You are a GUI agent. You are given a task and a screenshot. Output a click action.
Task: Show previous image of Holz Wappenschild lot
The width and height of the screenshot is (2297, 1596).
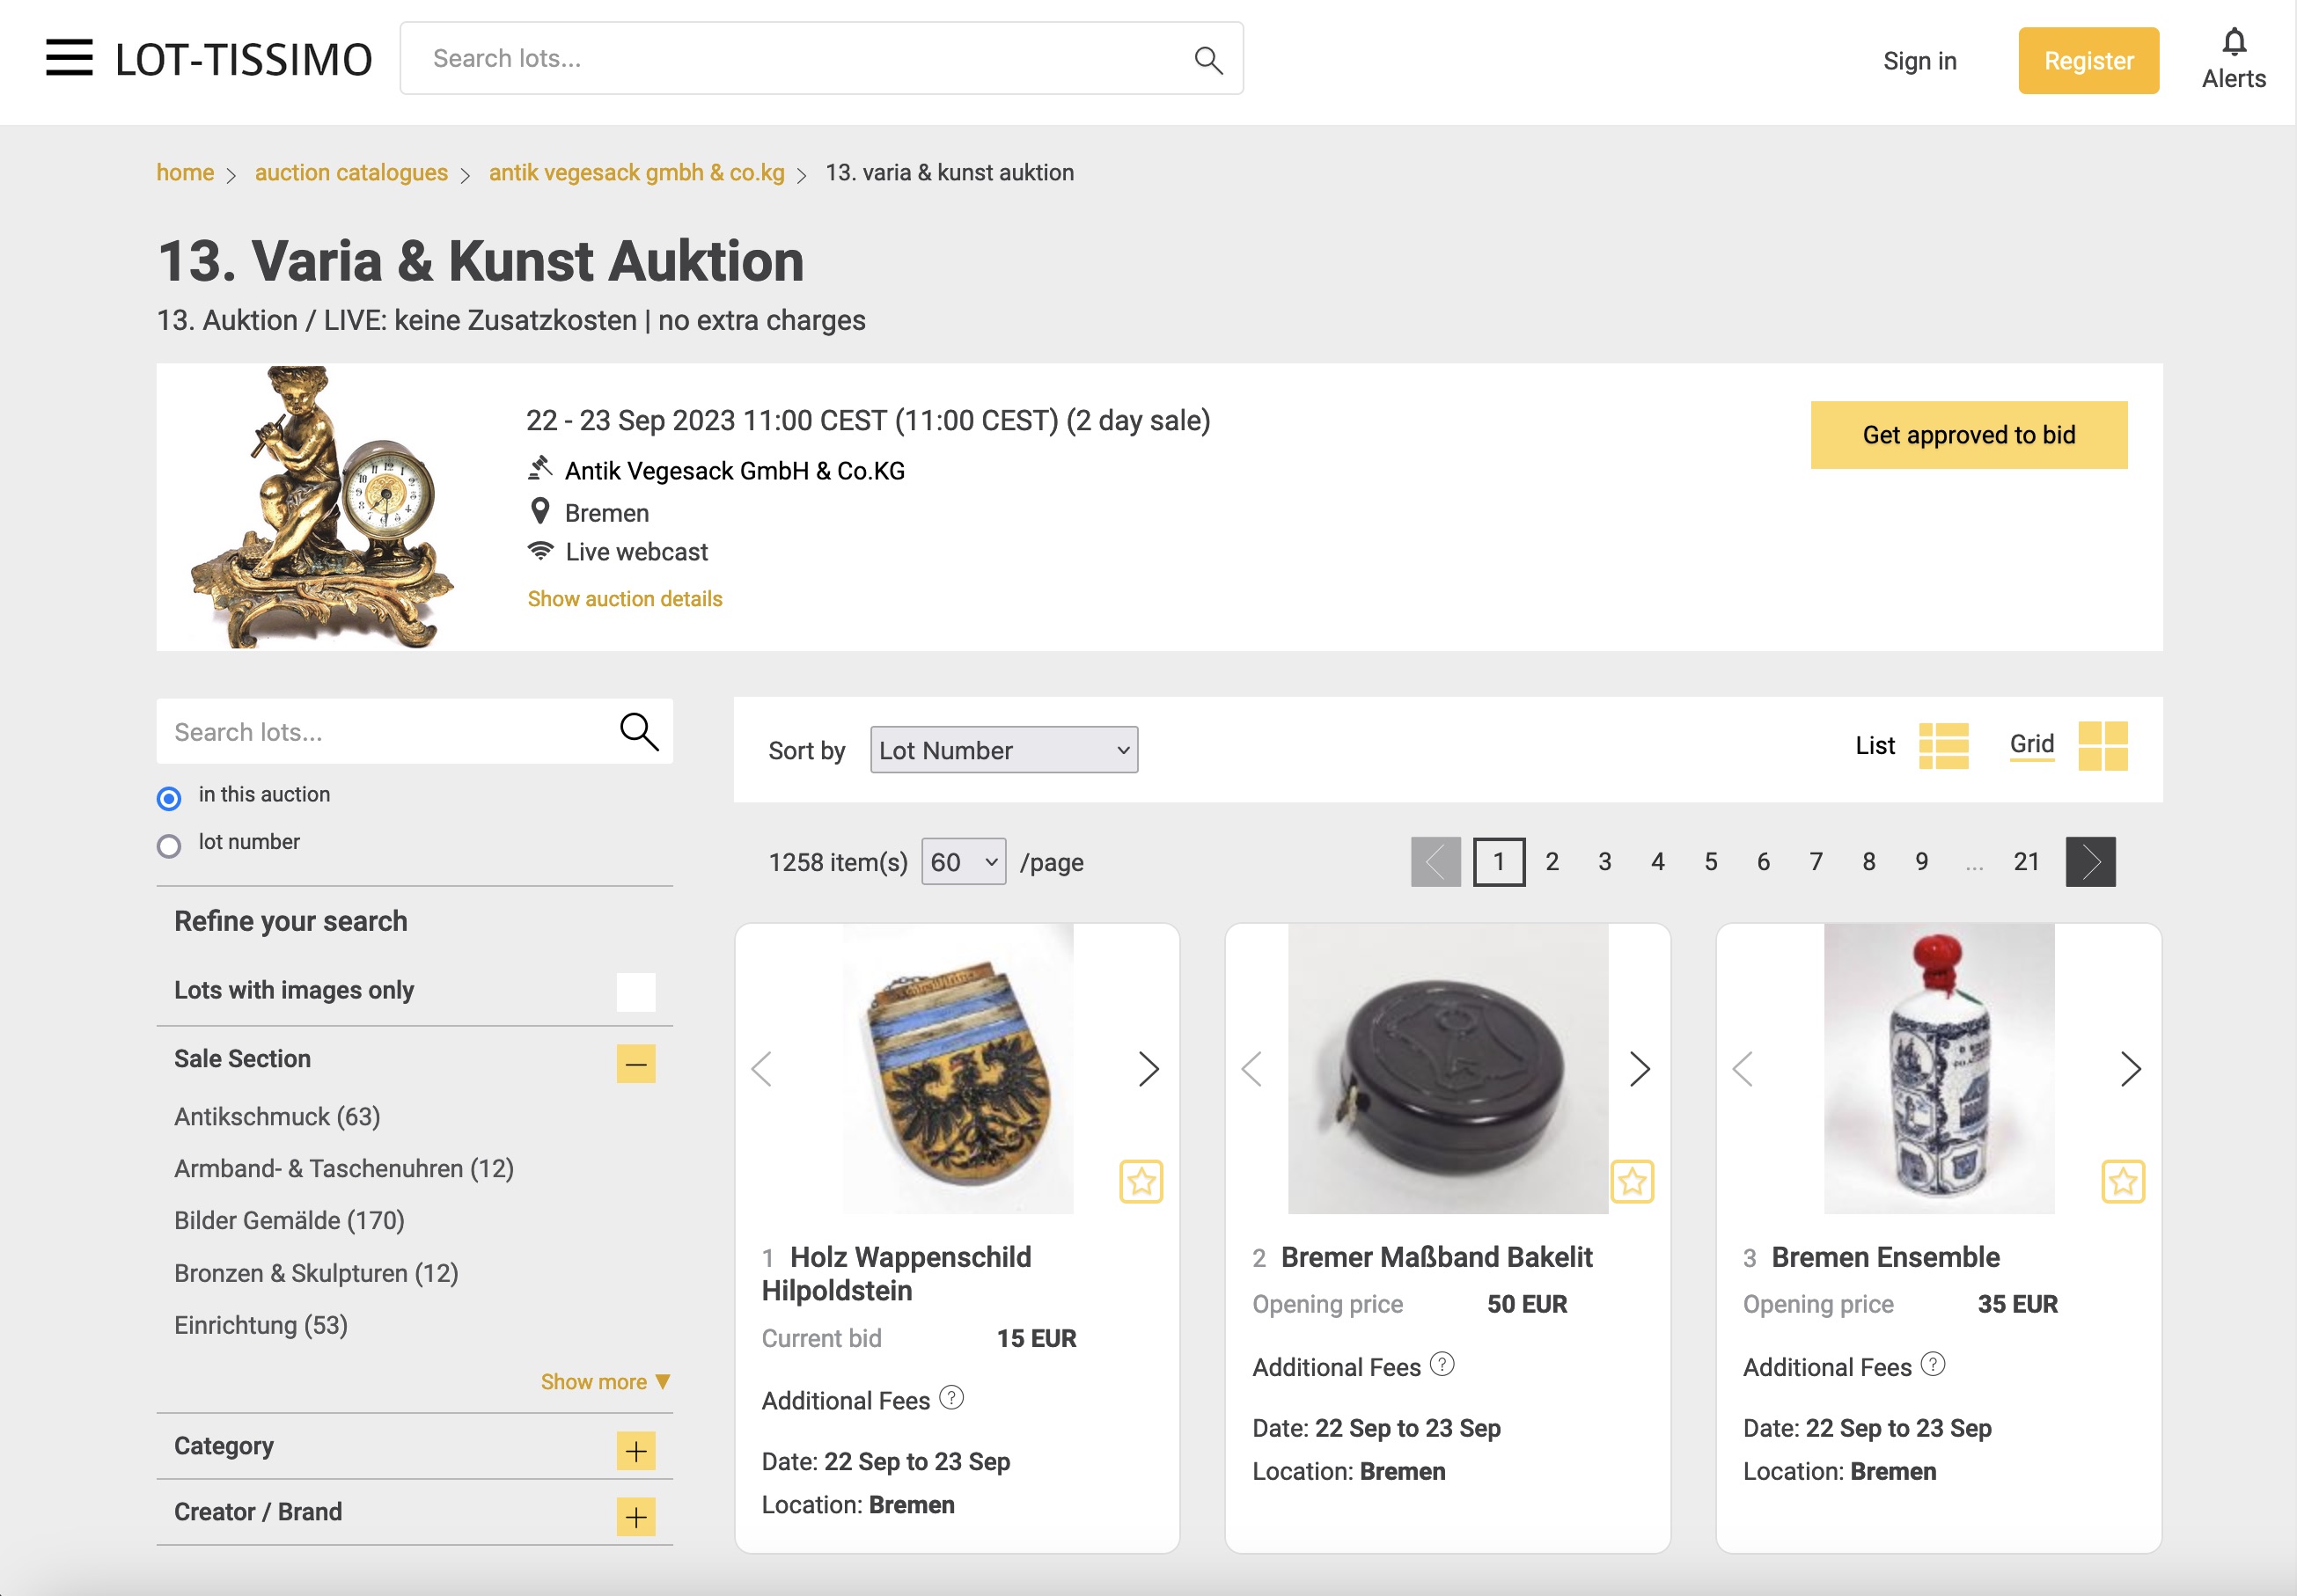762,1068
